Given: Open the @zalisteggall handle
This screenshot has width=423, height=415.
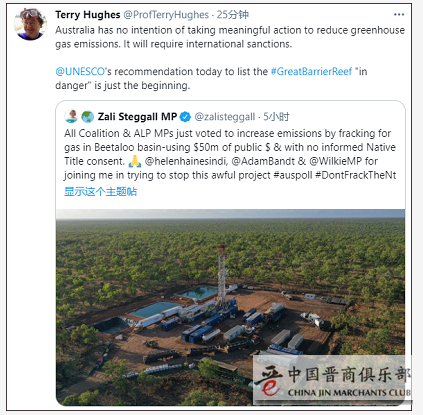Looking at the screenshot, I should (225, 117).
